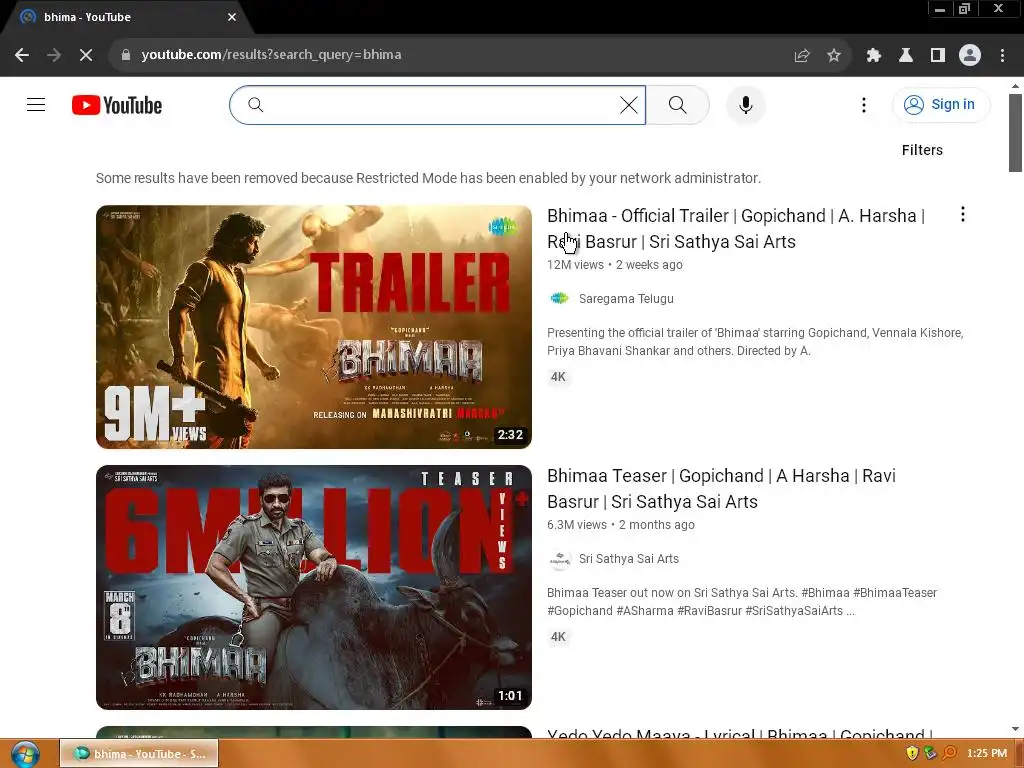1024x768 pixels.
Task: Open the YouTube guide hamburger menu
Action: (x=36, y=104)
